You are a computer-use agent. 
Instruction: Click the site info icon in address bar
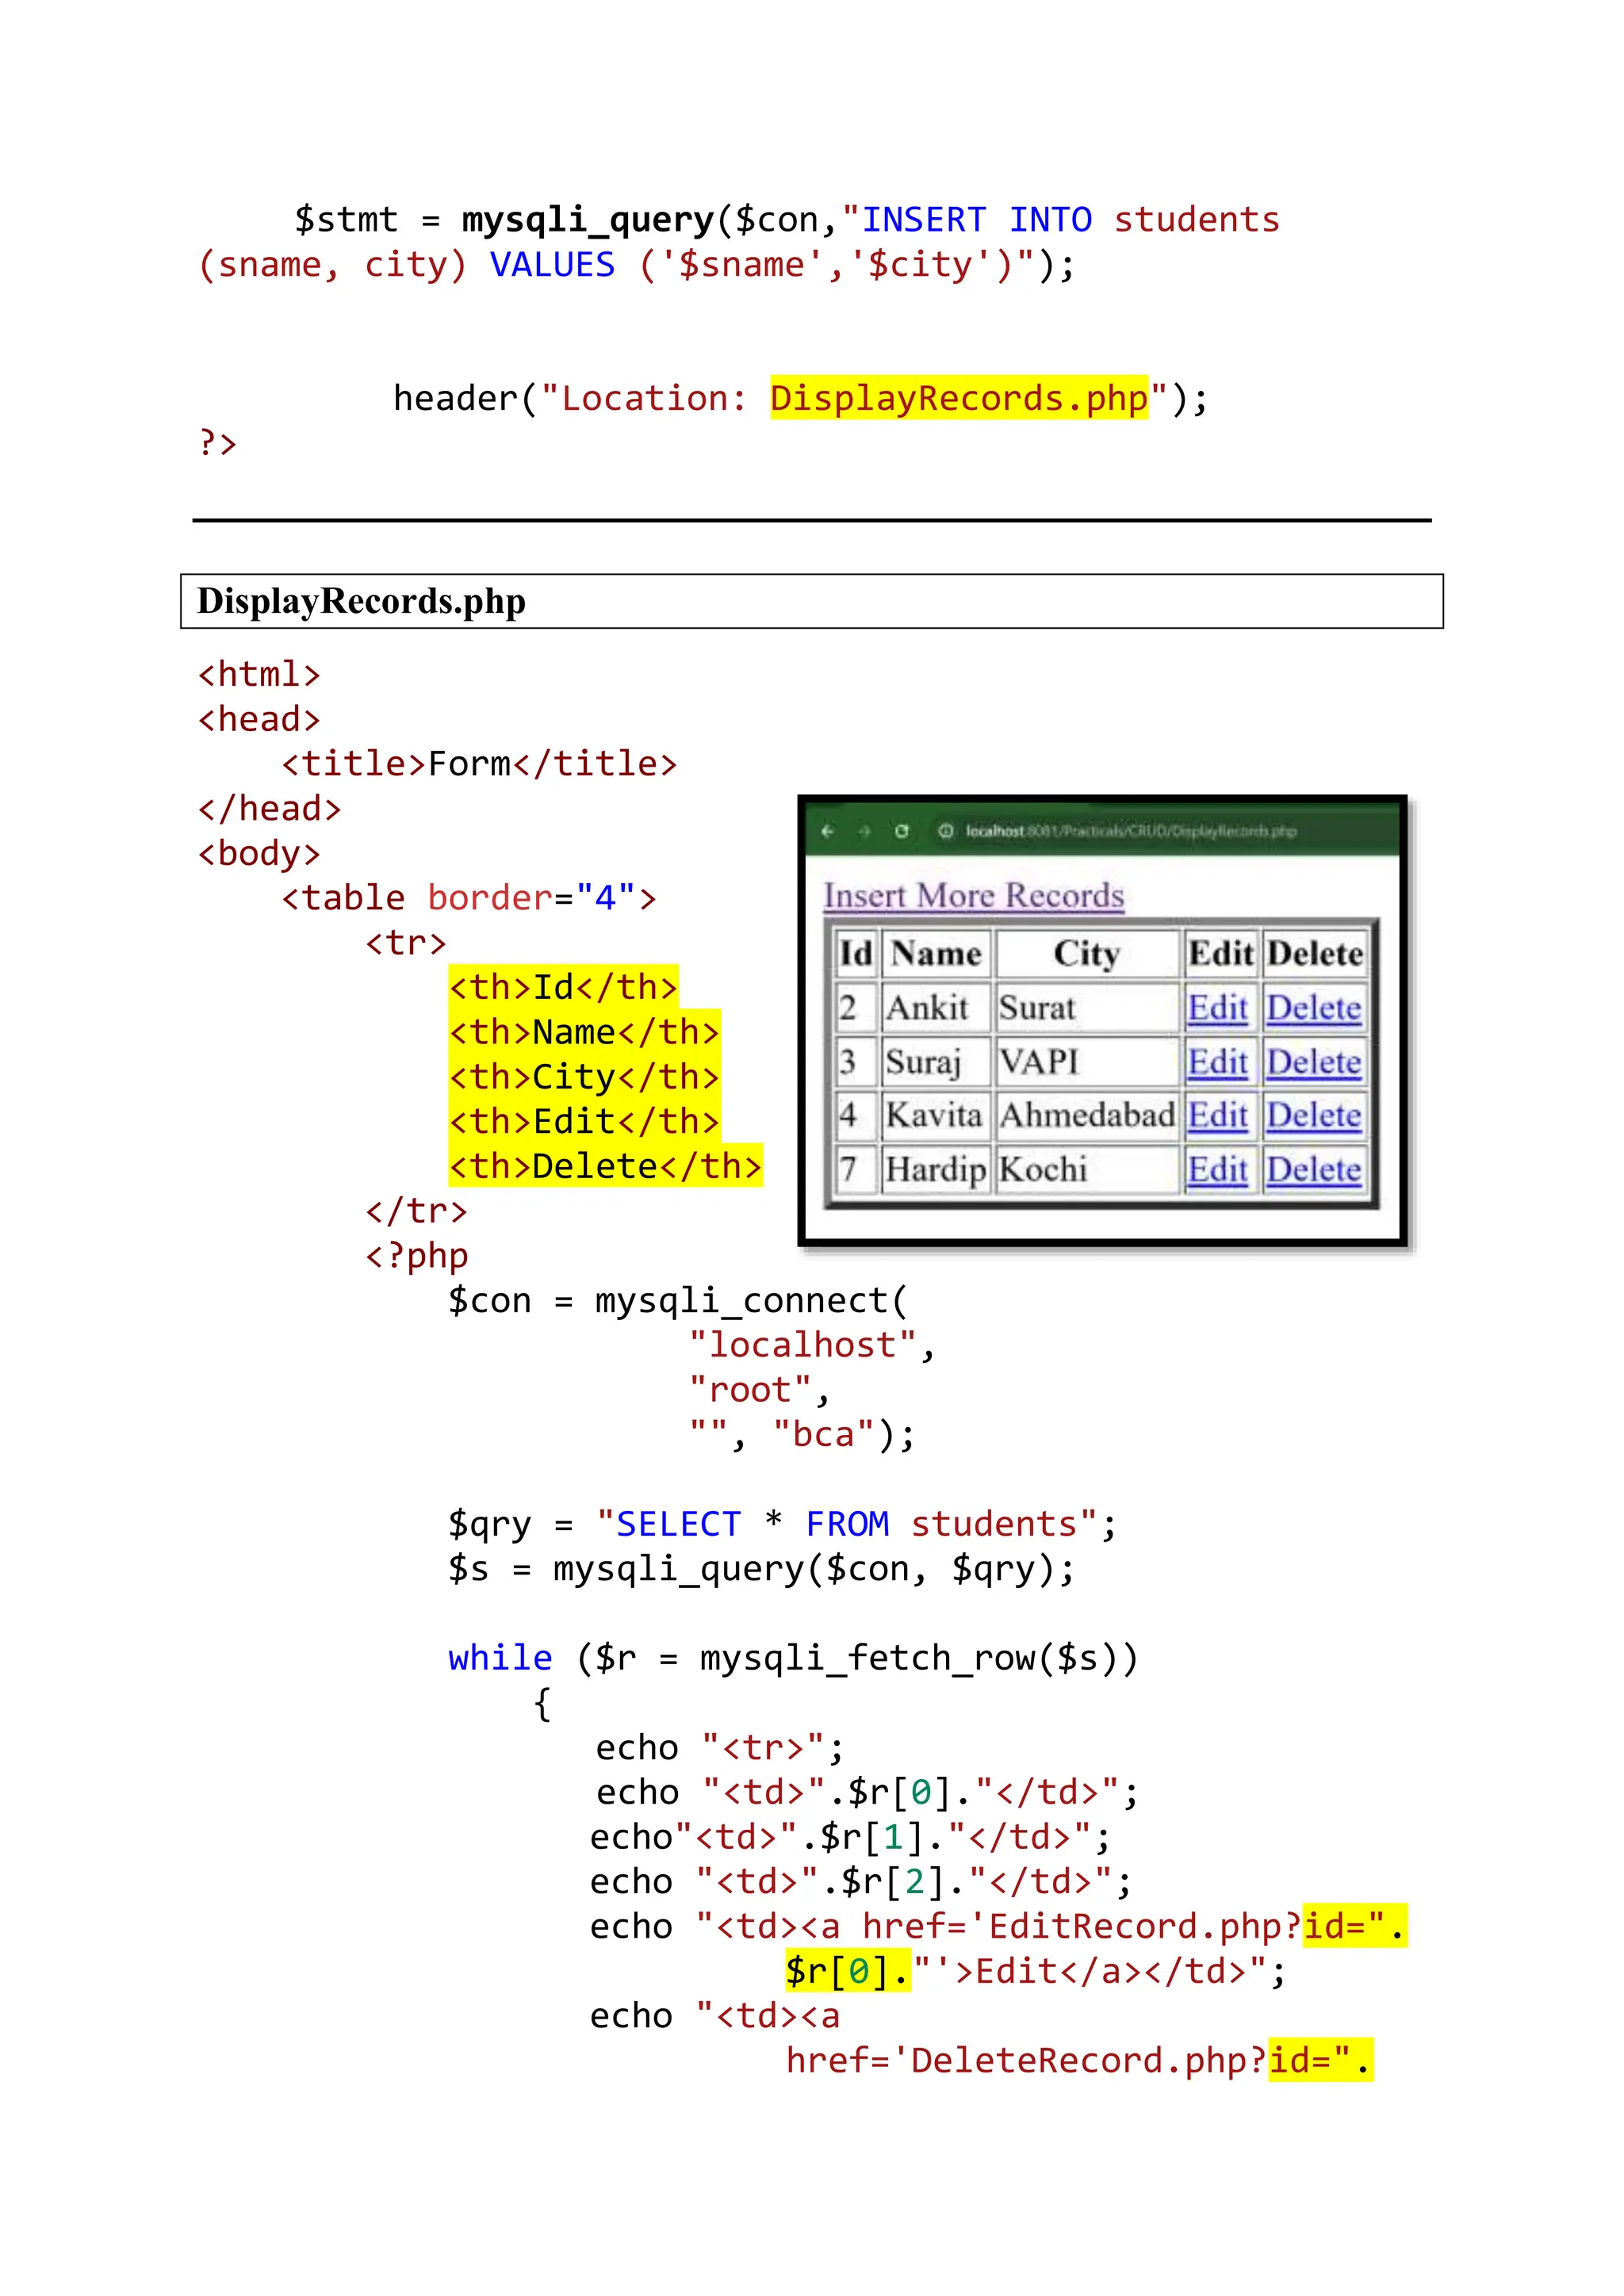[945, 831]
